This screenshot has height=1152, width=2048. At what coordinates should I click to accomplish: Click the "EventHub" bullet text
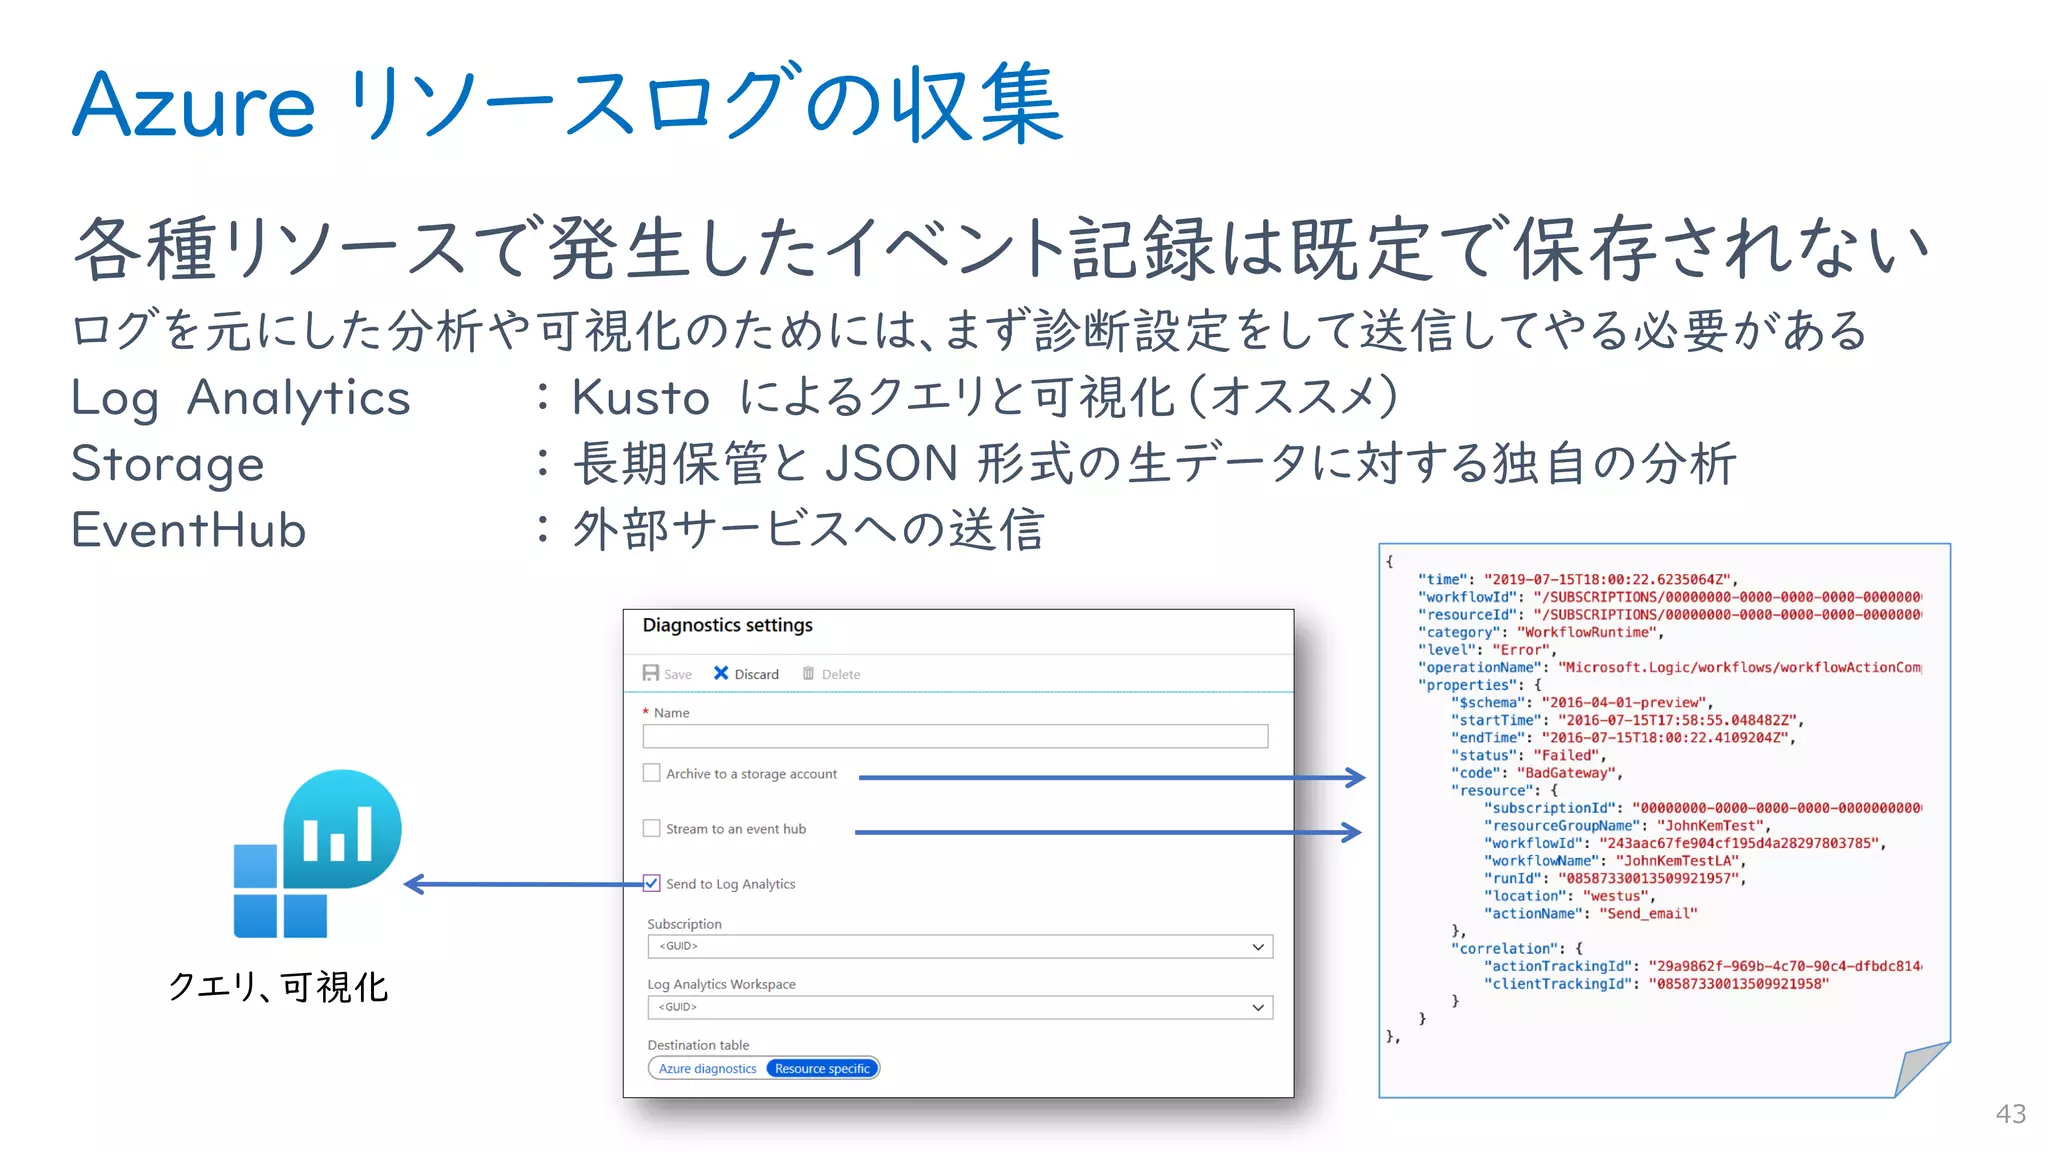(x=189, y=530)
